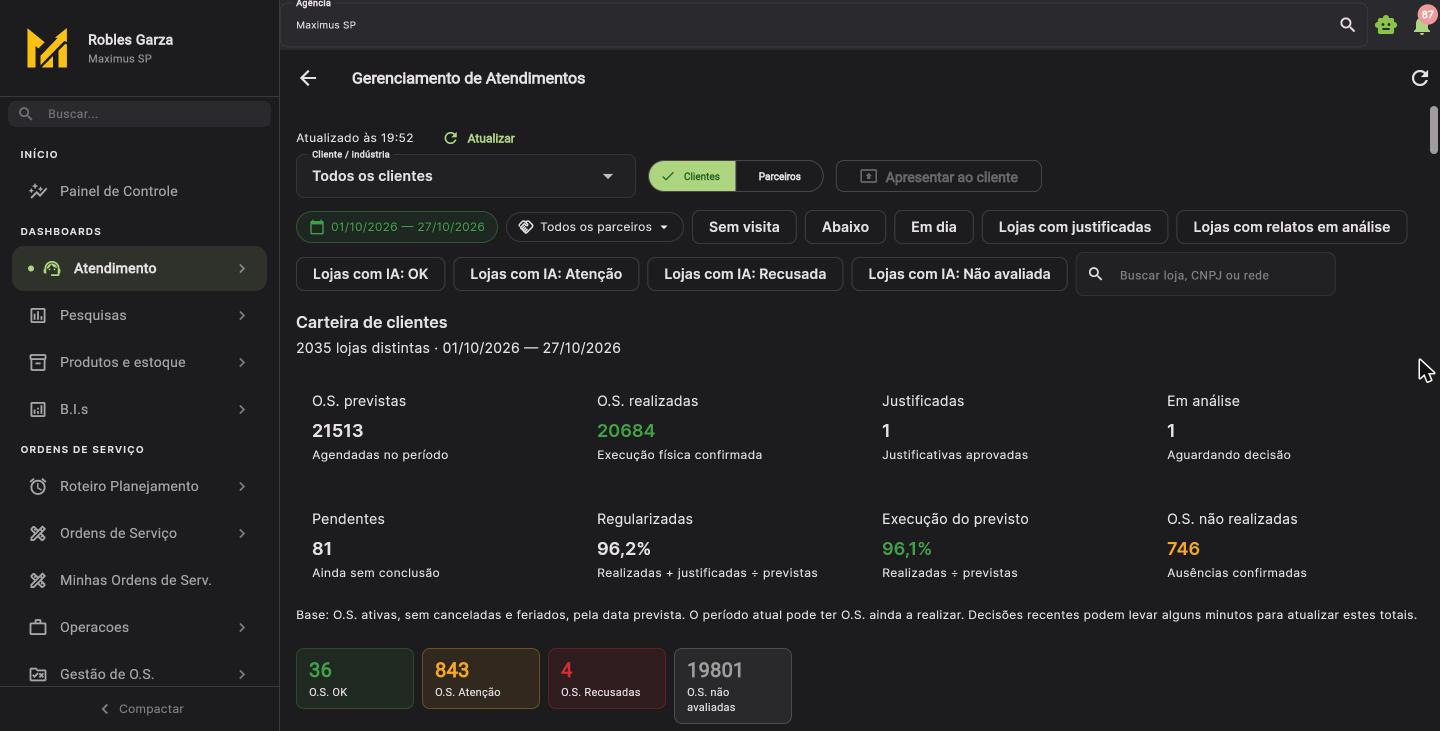The height and width of the screenshot is (731, 1440).
Task: Filter by Lojas com IA: Atenção
Action: click(546, 274)
